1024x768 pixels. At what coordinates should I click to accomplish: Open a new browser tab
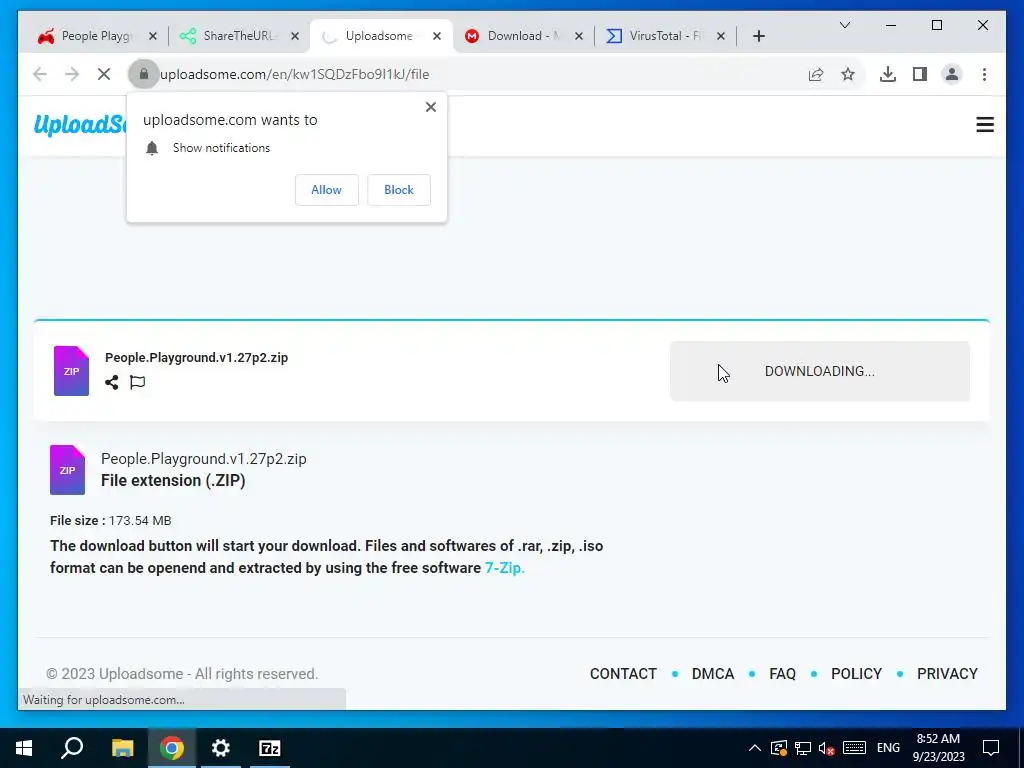(758, 36)
